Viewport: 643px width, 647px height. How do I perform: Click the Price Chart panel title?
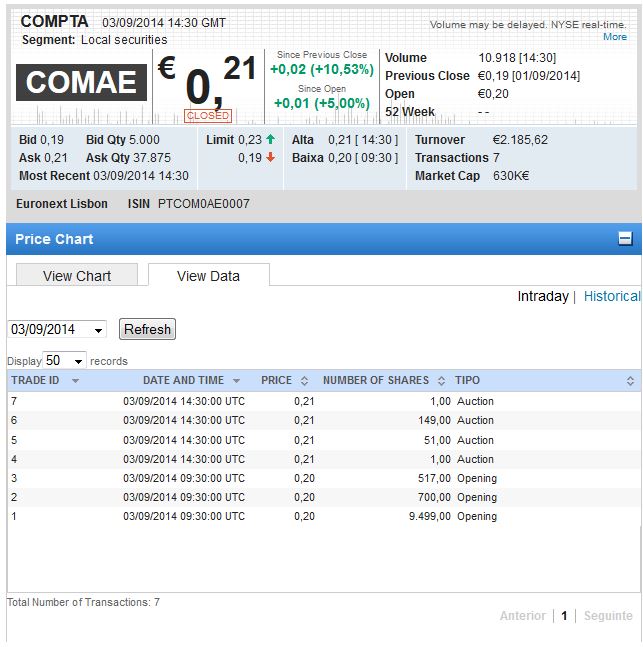click(54, 239)
